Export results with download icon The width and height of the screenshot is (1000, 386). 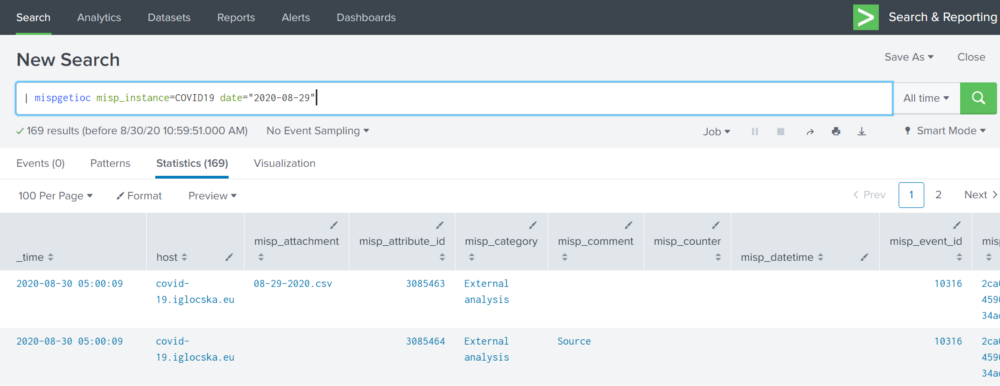pos(862,131)
